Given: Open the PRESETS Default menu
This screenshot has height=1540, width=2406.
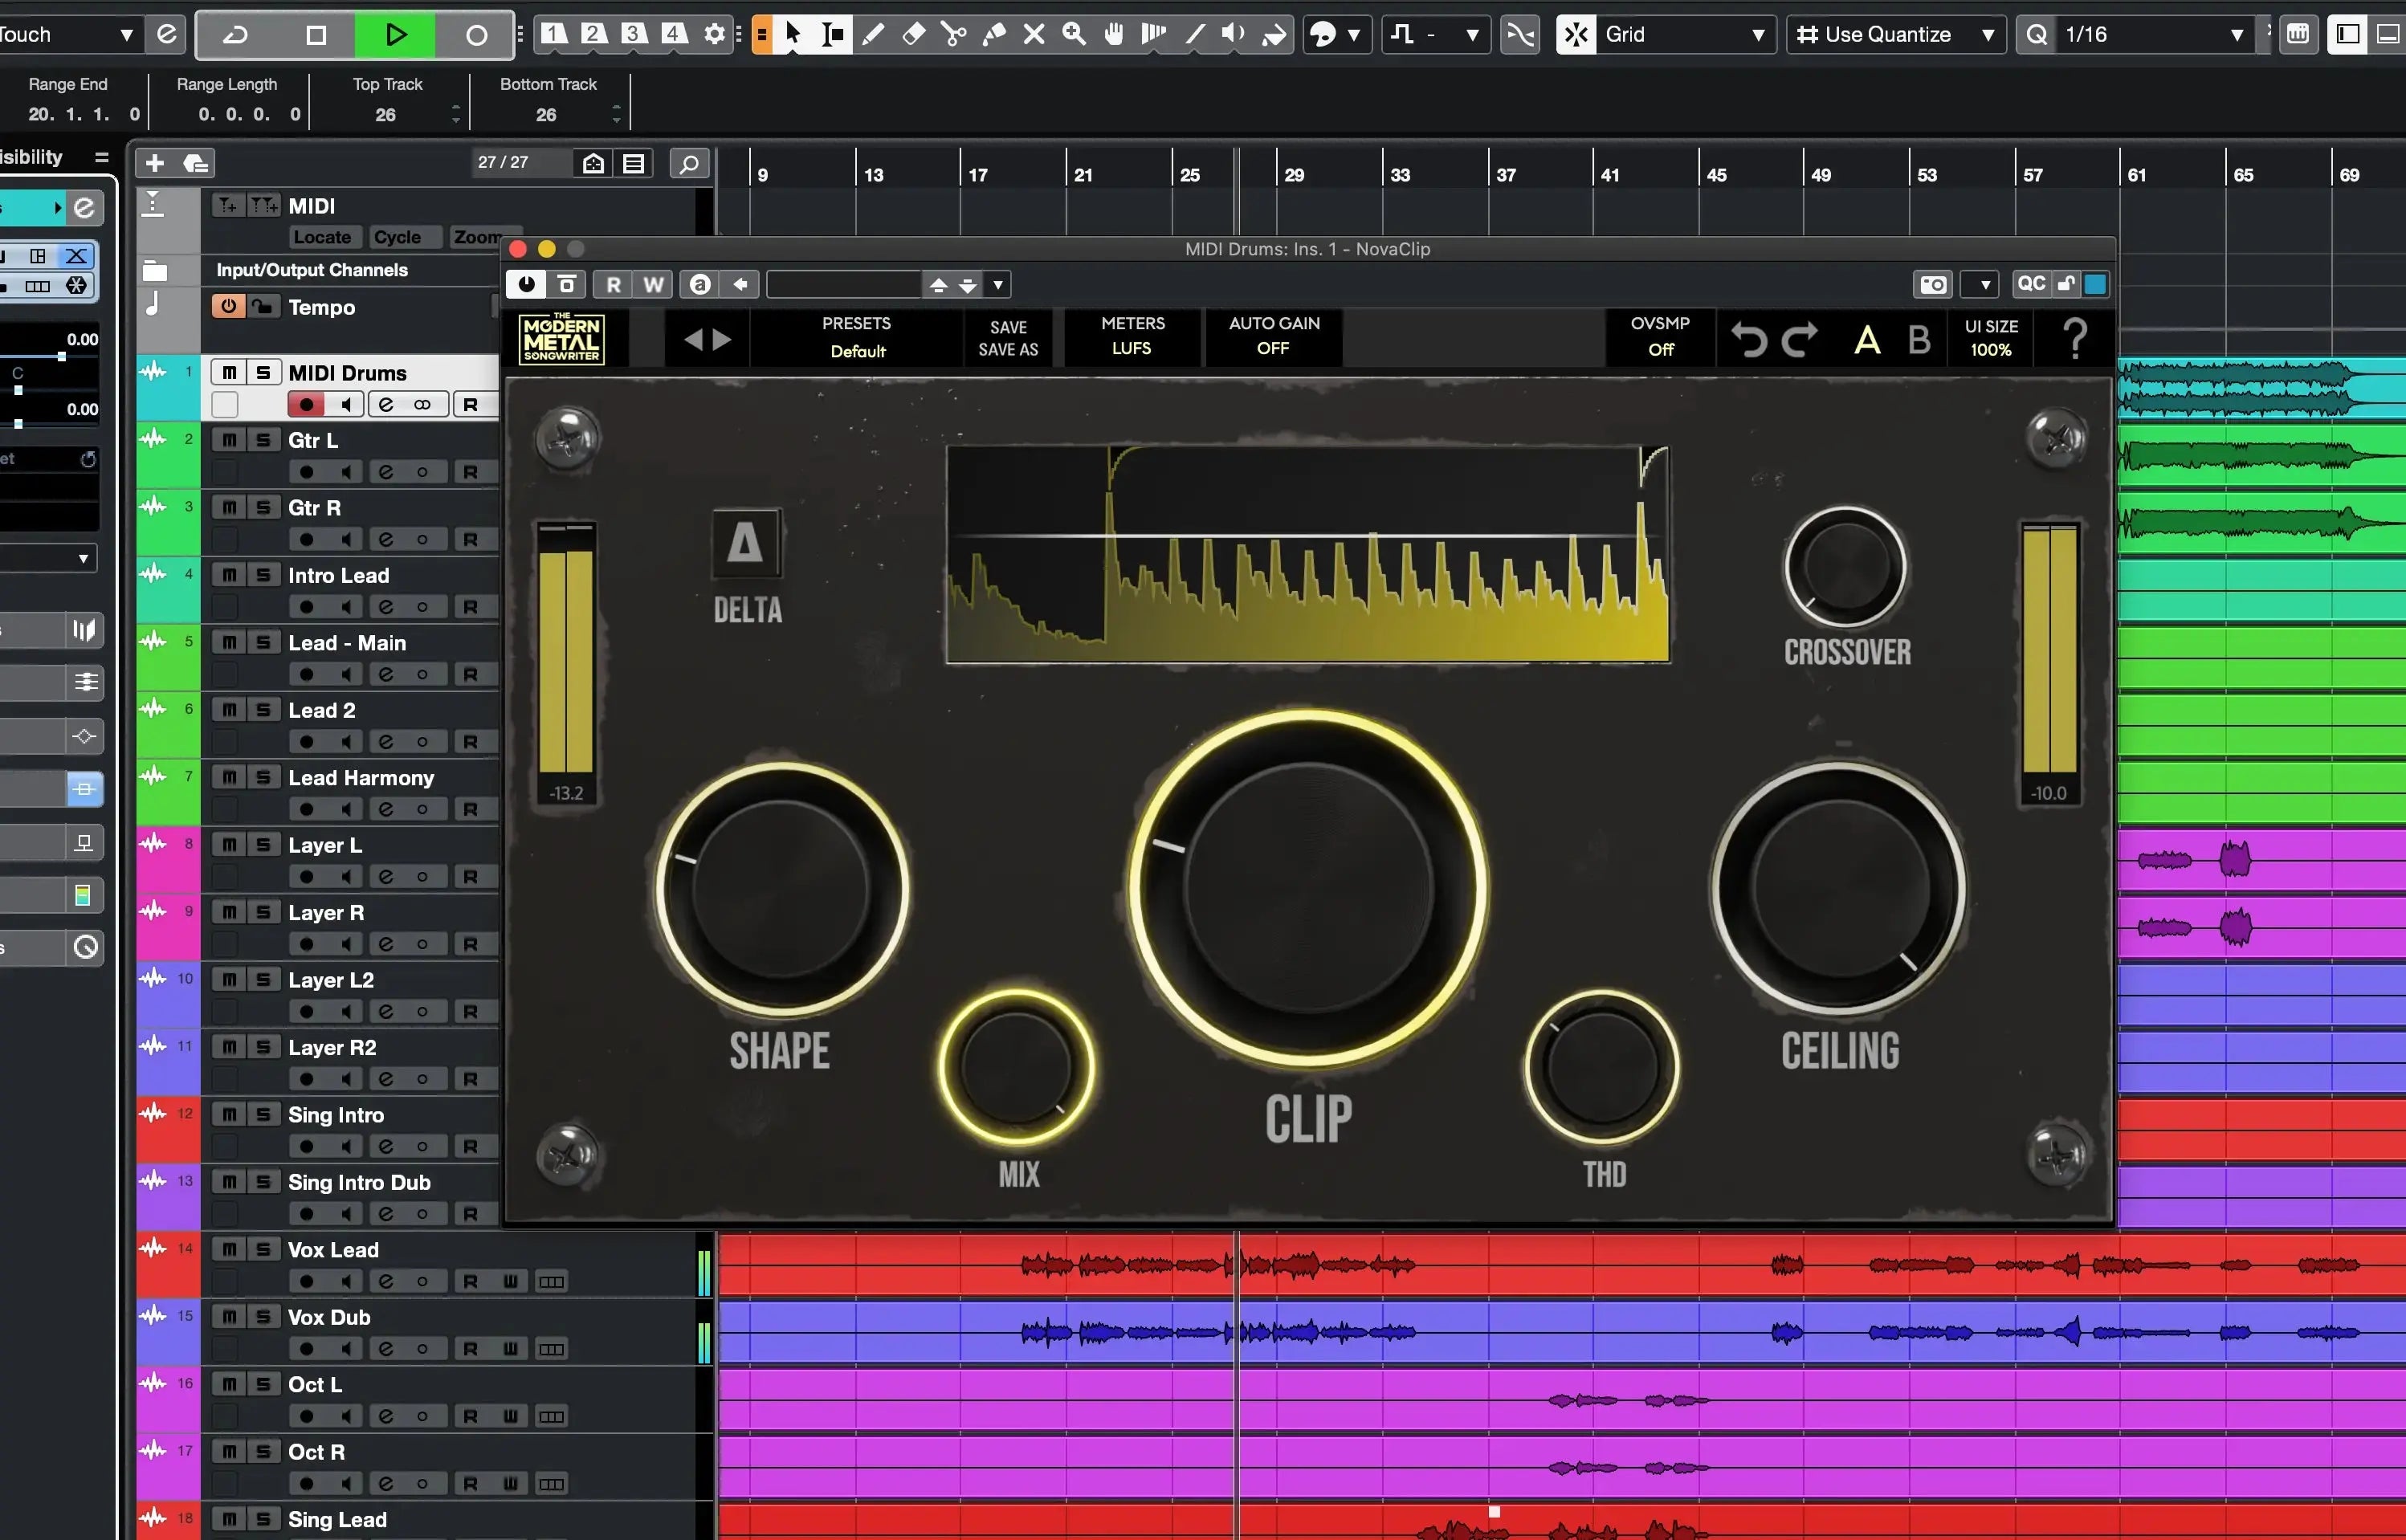Looking at the screenshot, I should 856,337.
